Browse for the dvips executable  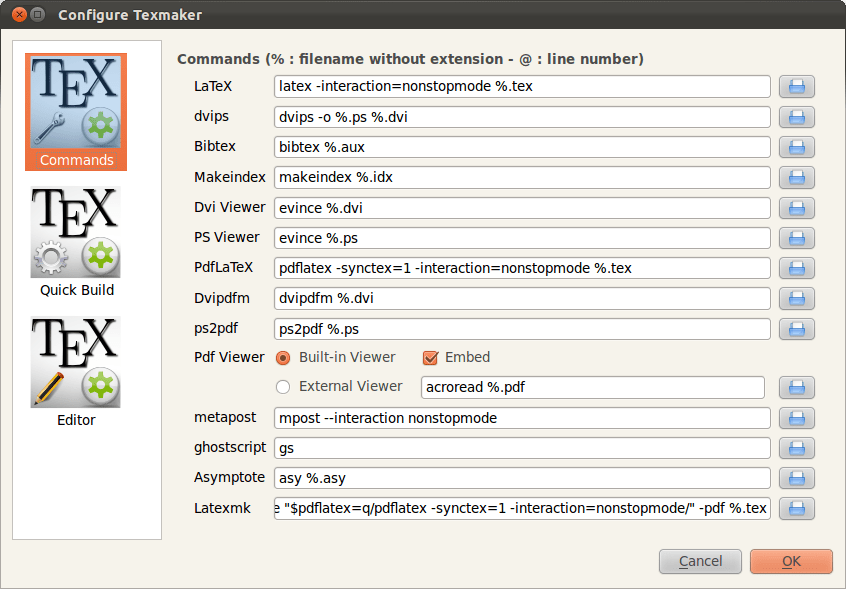coord(797,117)
